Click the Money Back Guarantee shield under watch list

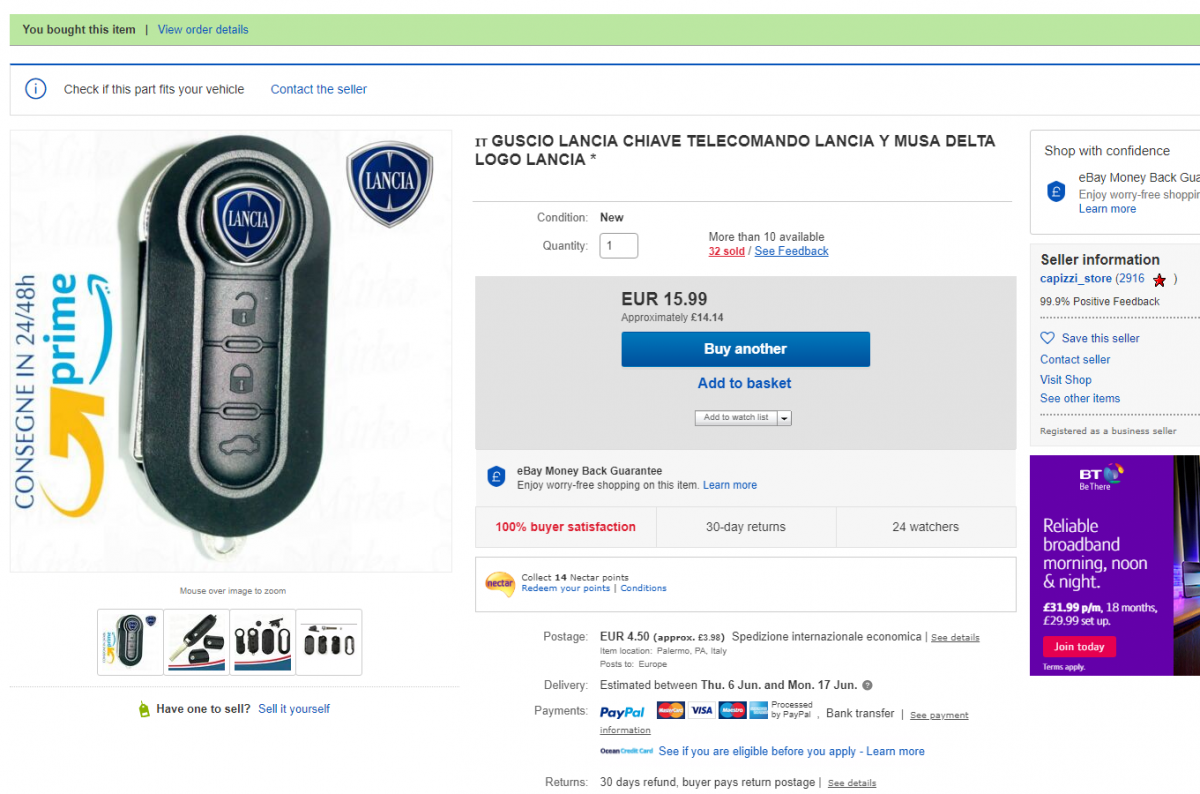(496, 477)
